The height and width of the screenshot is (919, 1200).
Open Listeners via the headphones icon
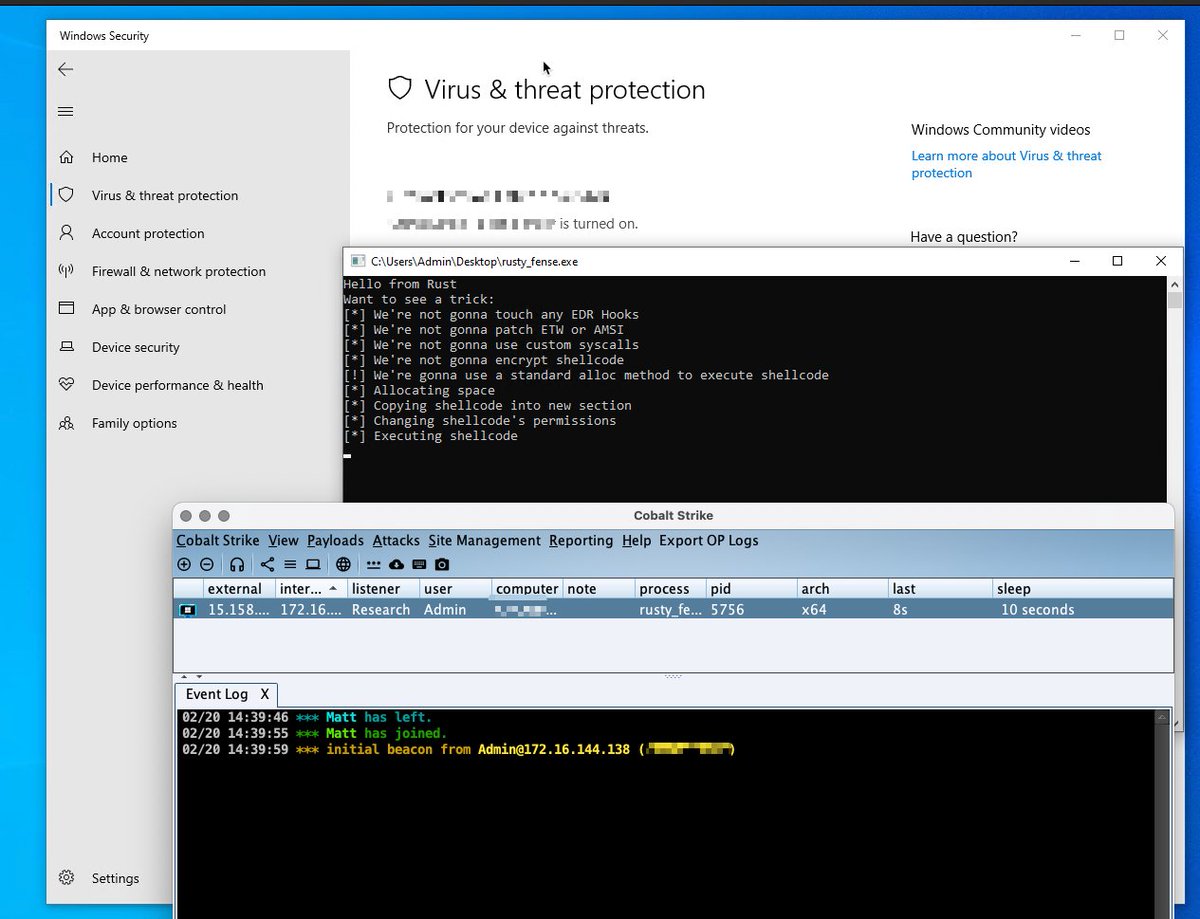pos(237,564)
